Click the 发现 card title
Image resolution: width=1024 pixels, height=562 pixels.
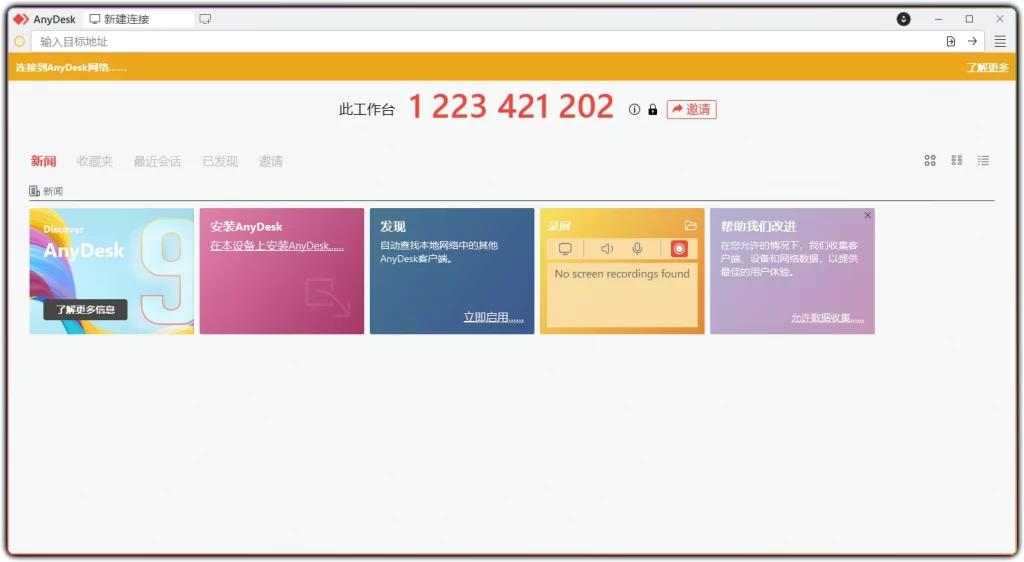393,226
